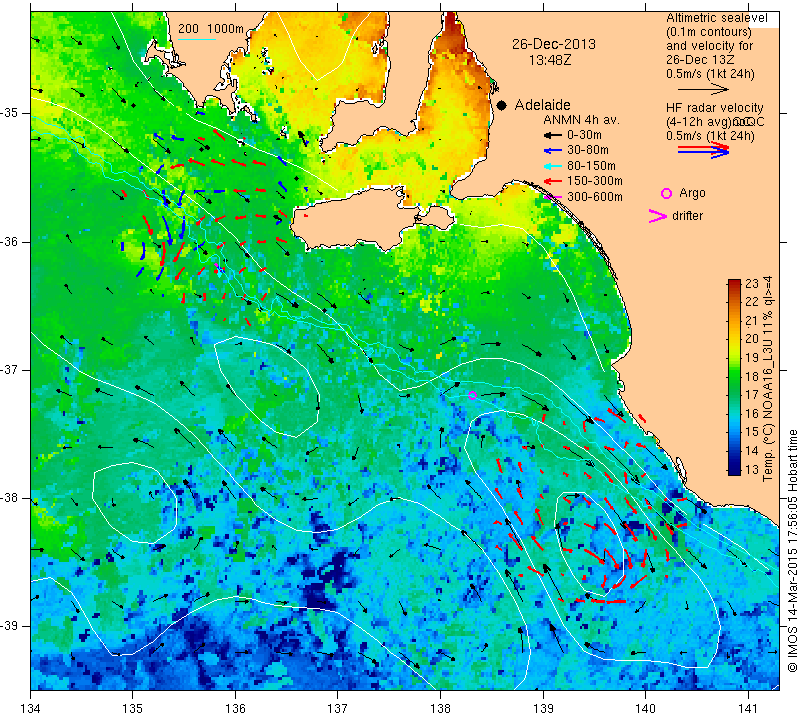Viewport: 800px width, 720px height.
Task: Click the 23 degree colorbar tick label
Action: (x=752, y=284)
